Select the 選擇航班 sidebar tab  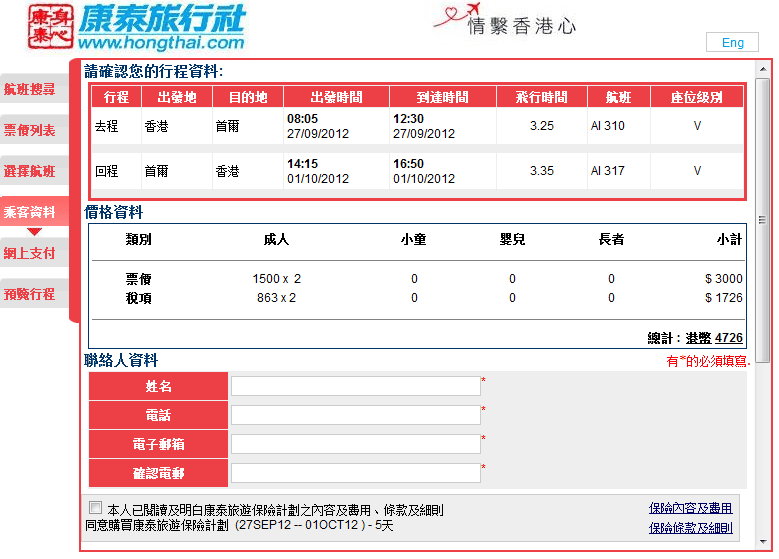[30, 171]
